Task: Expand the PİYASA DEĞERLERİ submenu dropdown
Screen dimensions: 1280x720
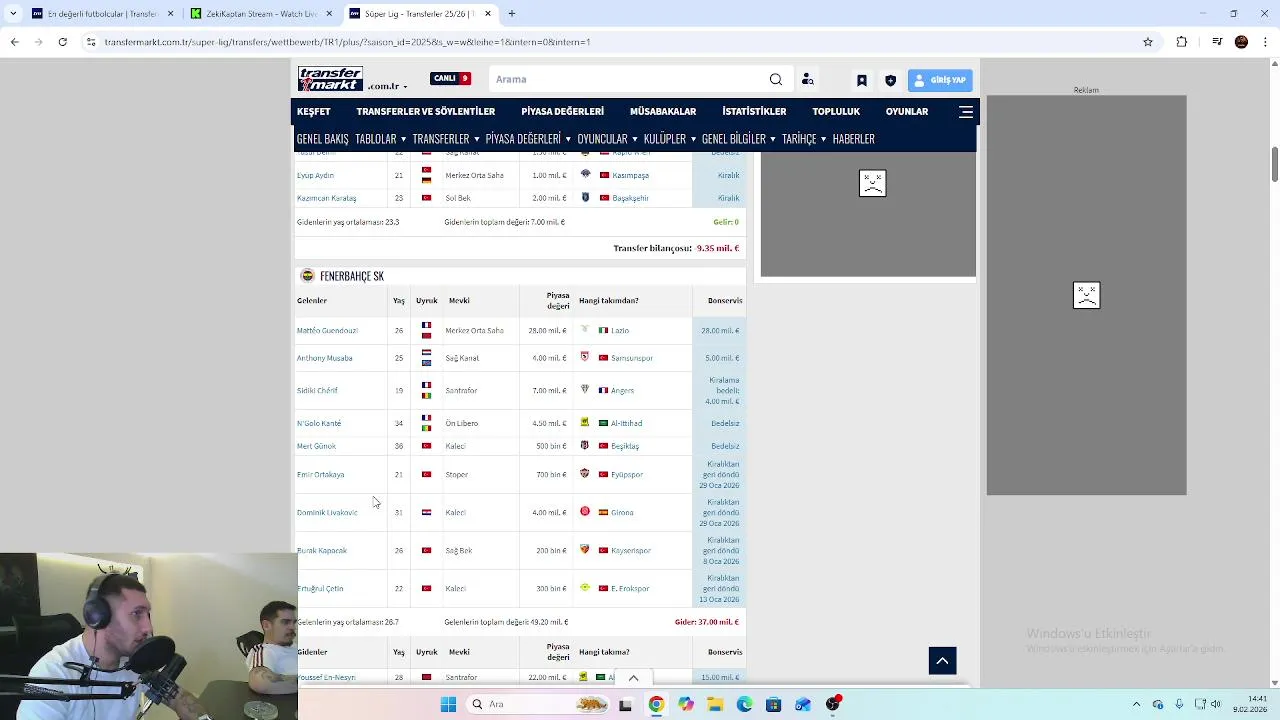Action: pyautogui.click(x=528, y=139)
